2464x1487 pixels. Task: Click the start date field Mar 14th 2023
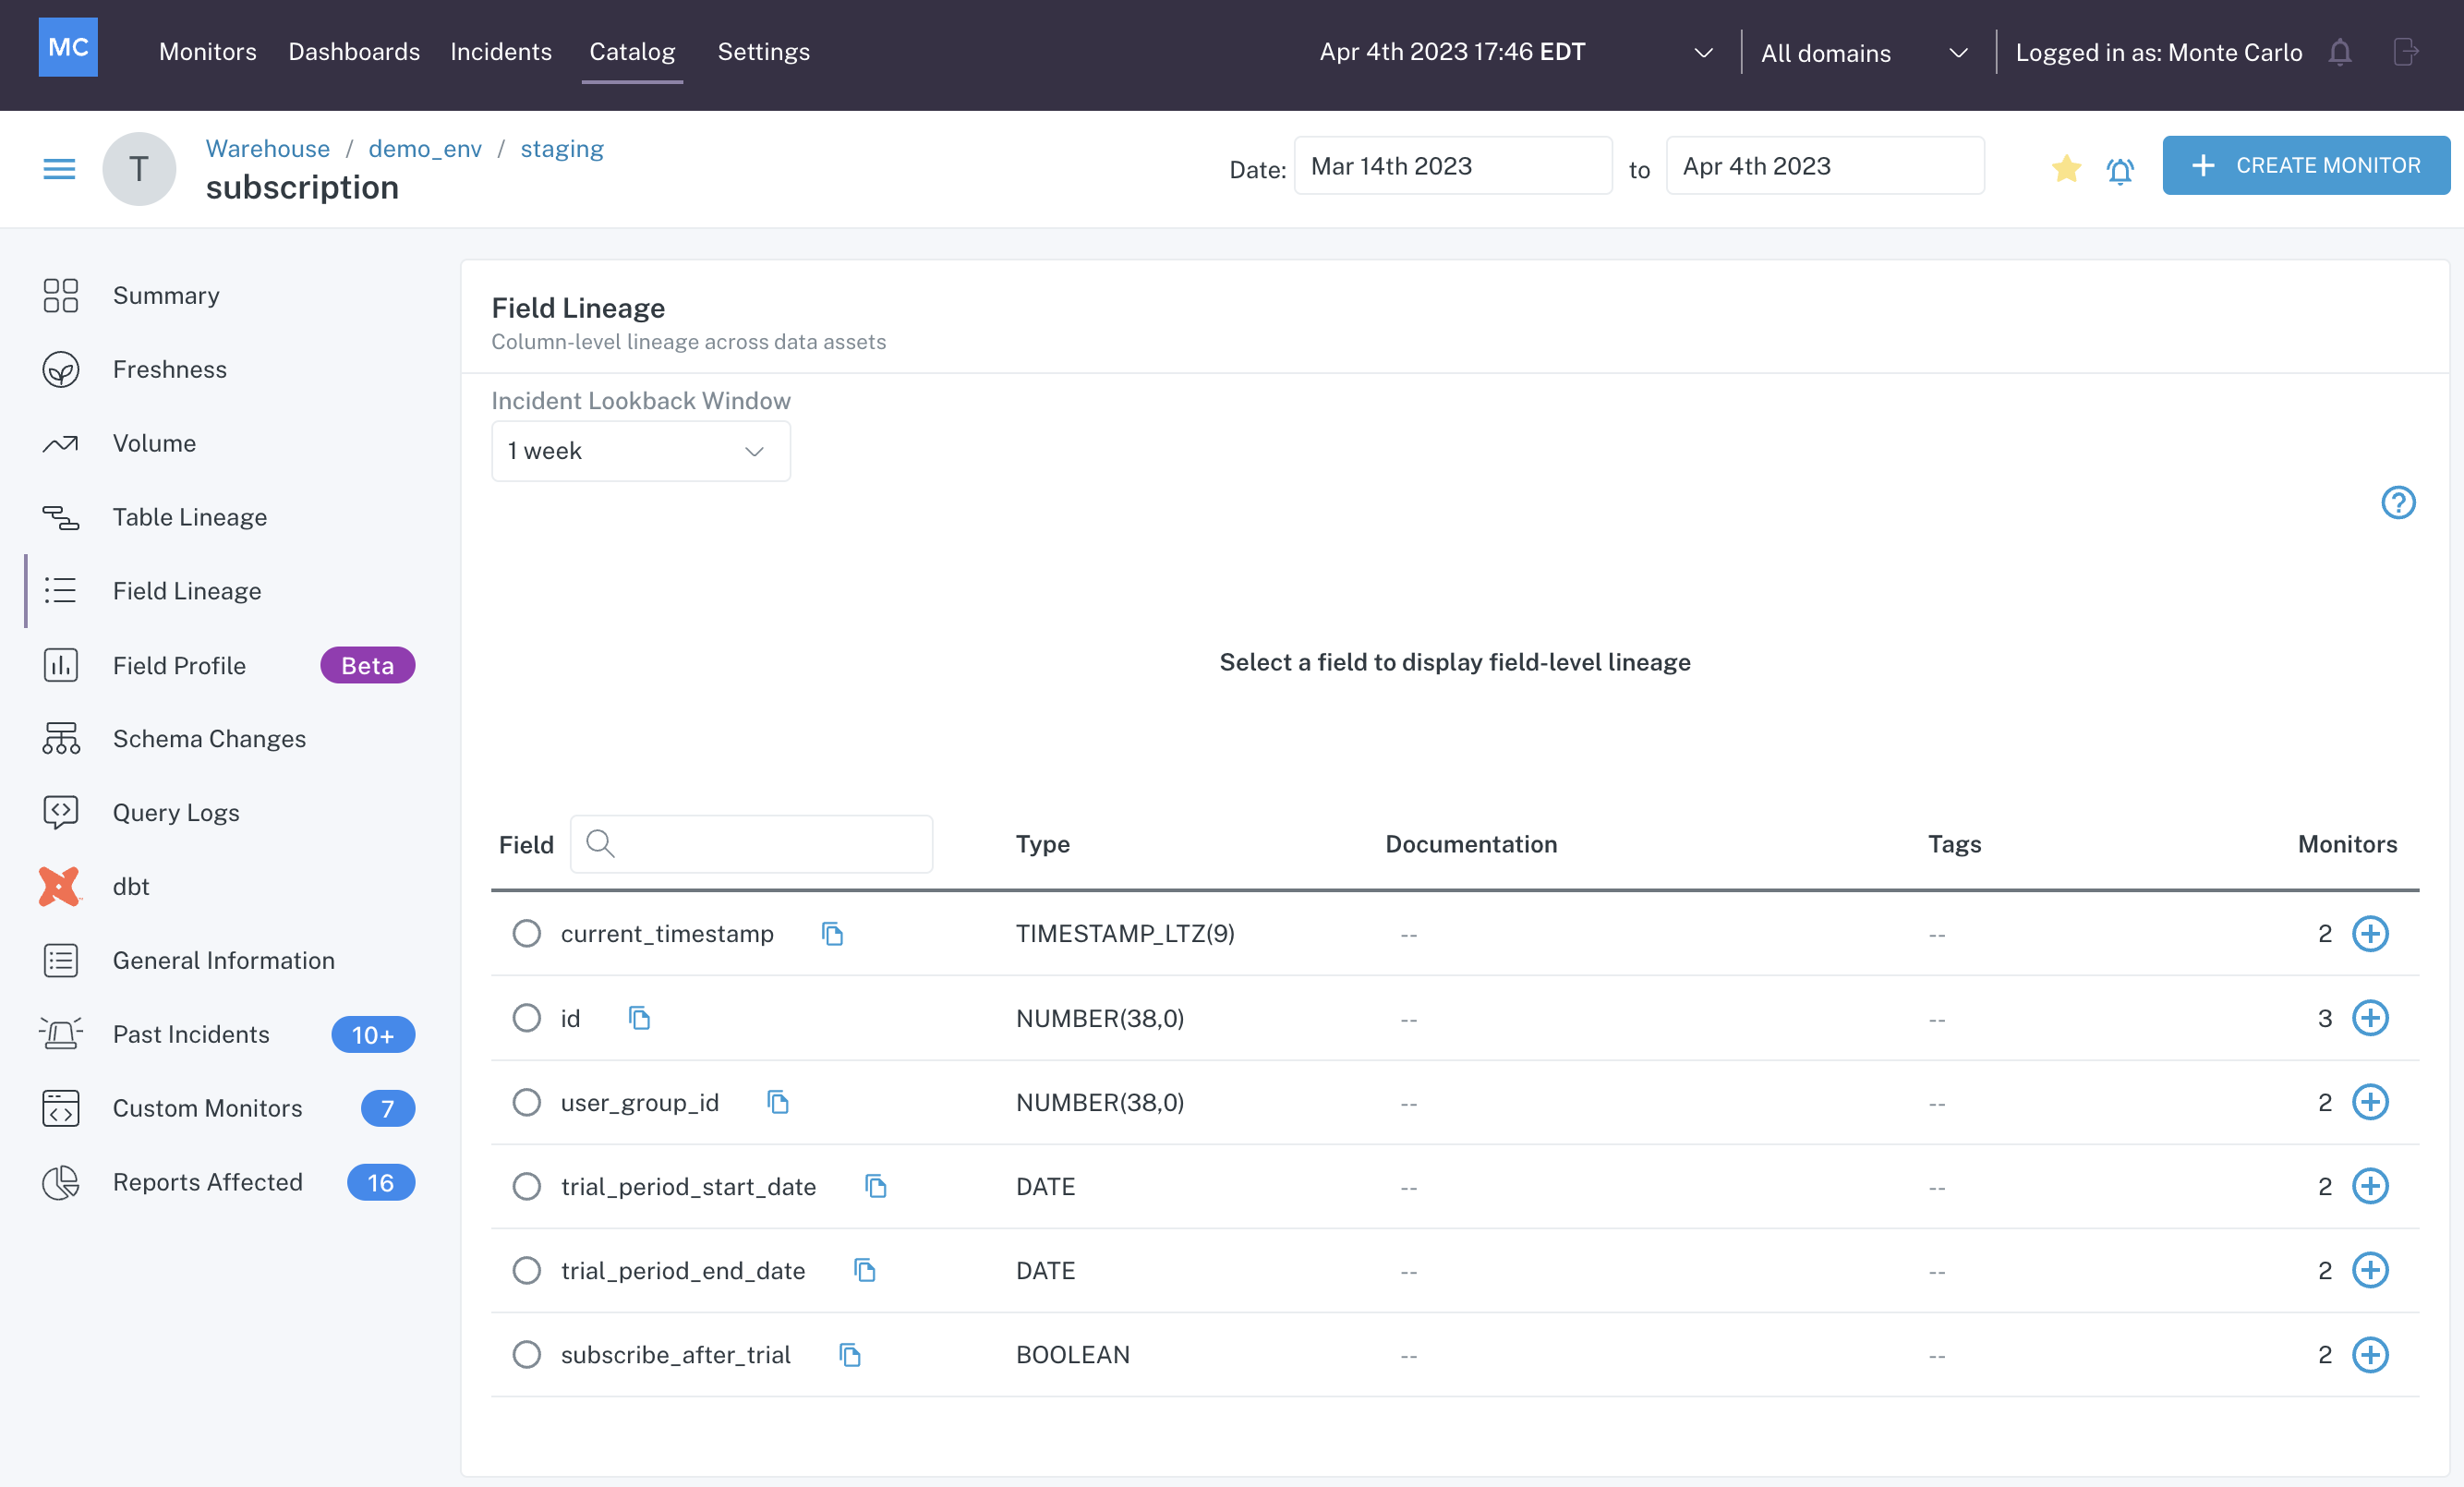1452,166
